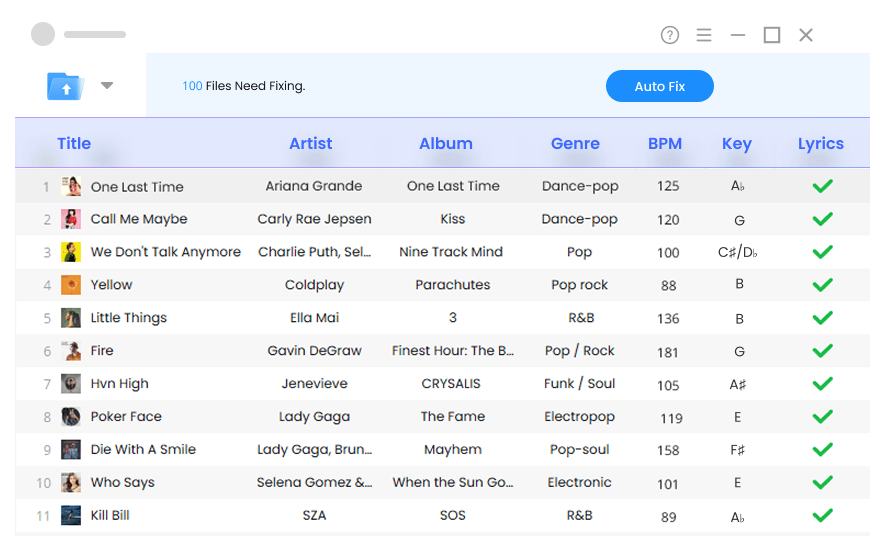Click artist Coldplay

pos(314,285)
